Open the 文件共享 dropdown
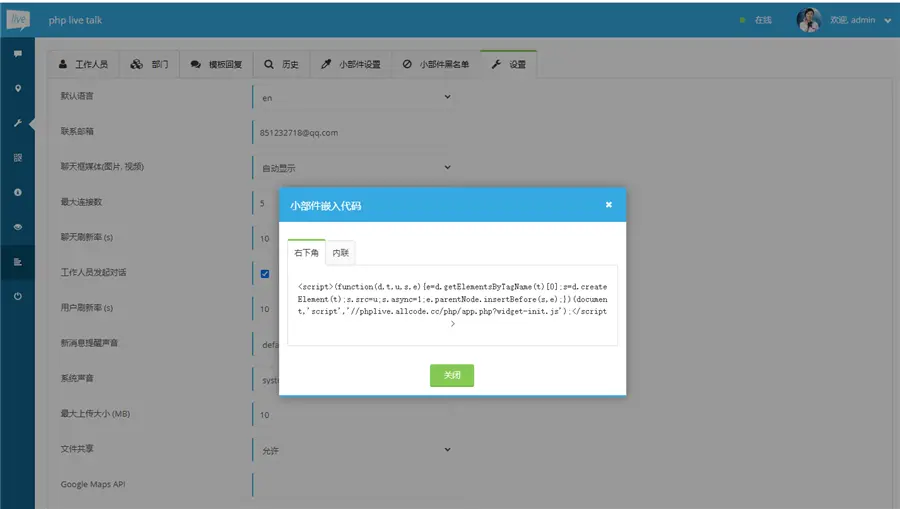 (353, 450)
